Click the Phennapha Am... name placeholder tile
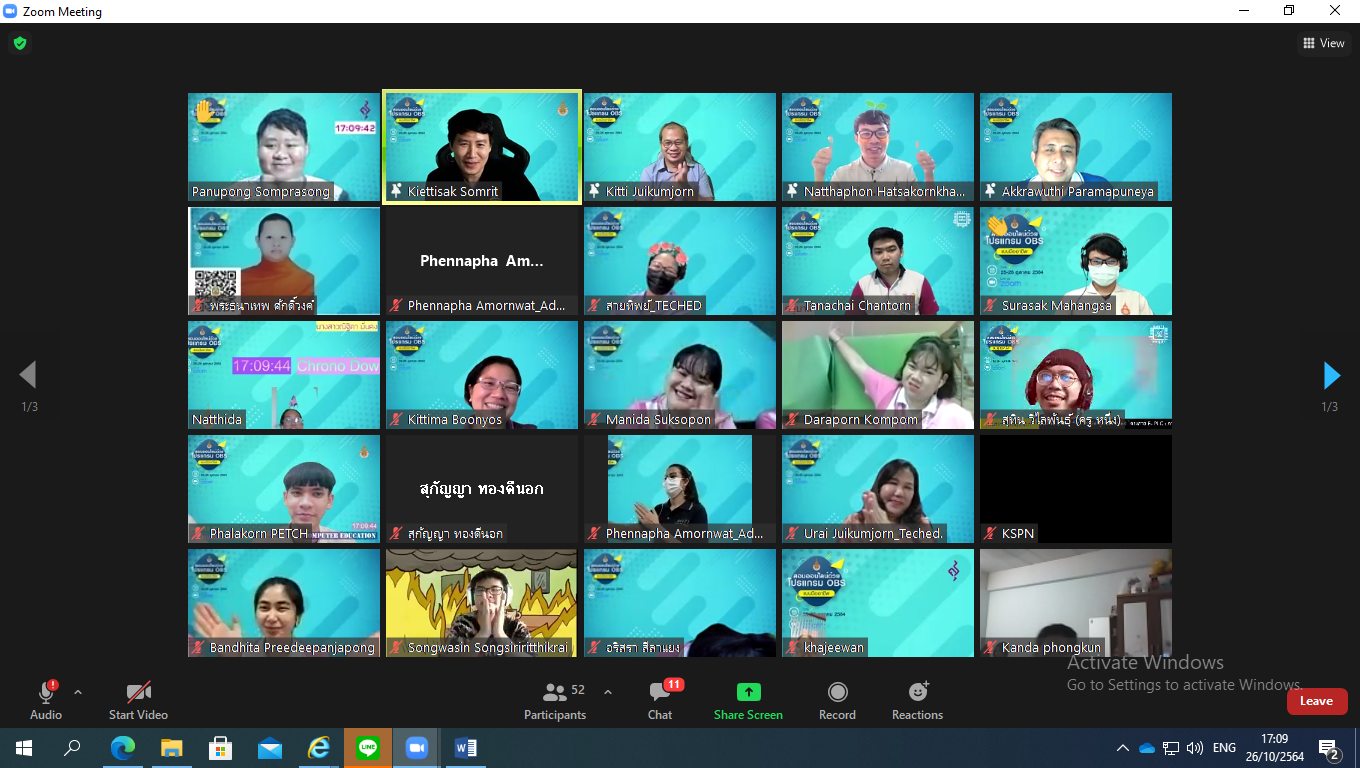This screenshot has width=1360, height=768. pyautogui.click(x=482, y=261)
